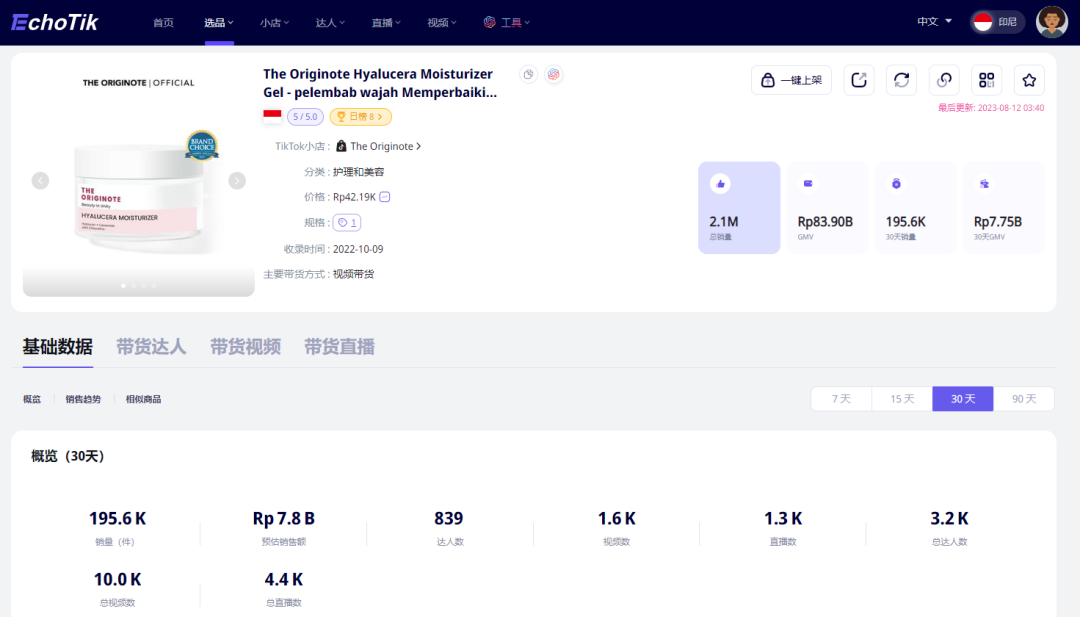Select the 90 天 time range
This screenshot has height=617, width=1080.
[x=1024, y=399]
